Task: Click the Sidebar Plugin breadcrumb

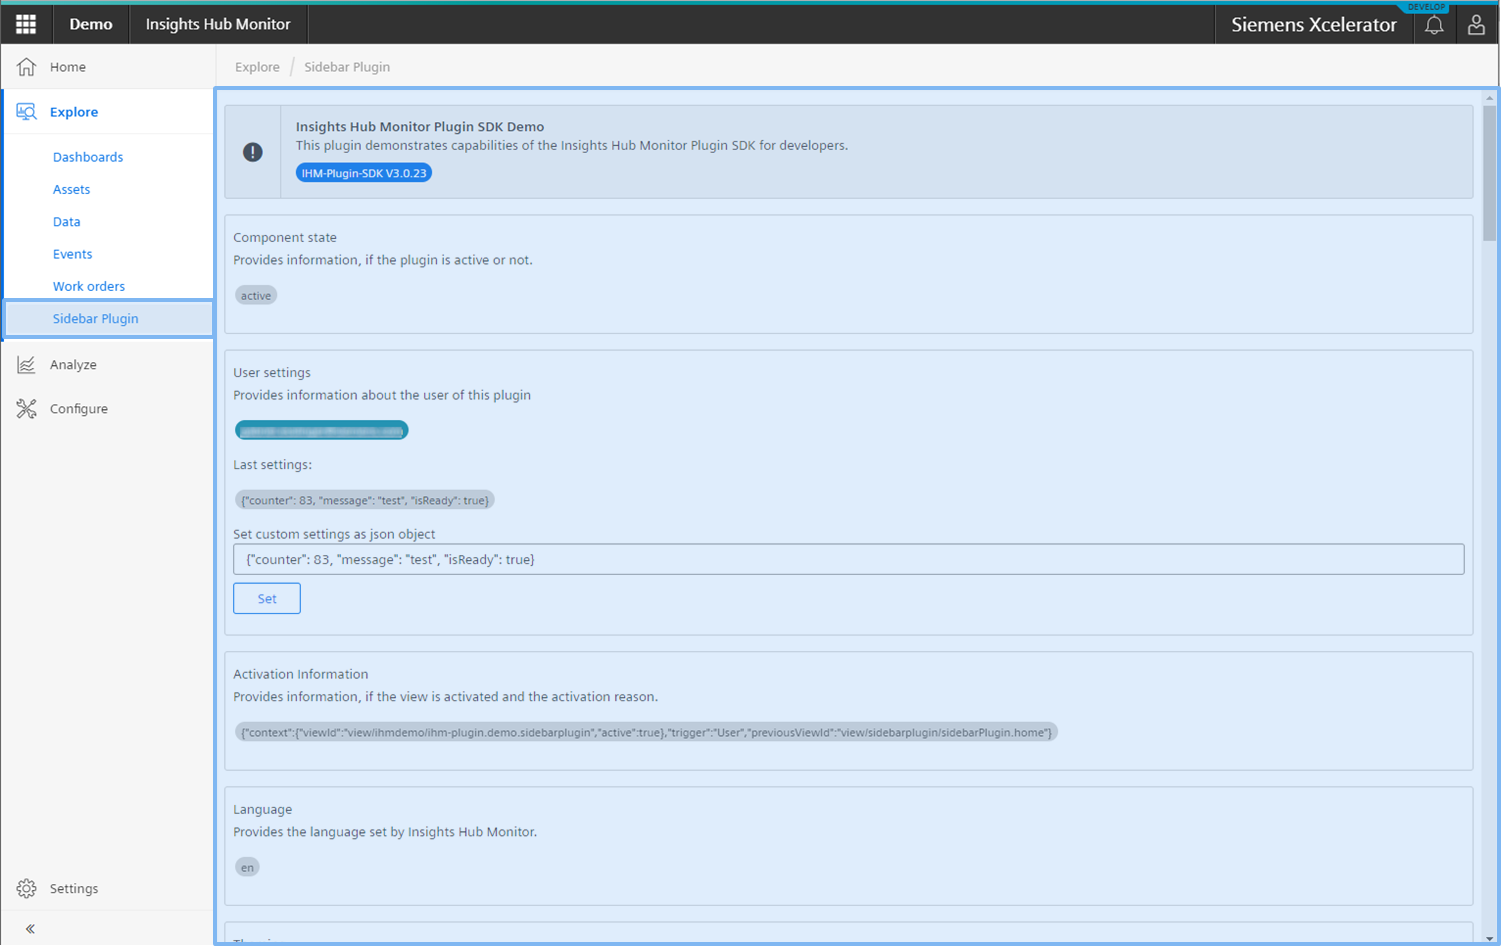Action: click(347, 67)
